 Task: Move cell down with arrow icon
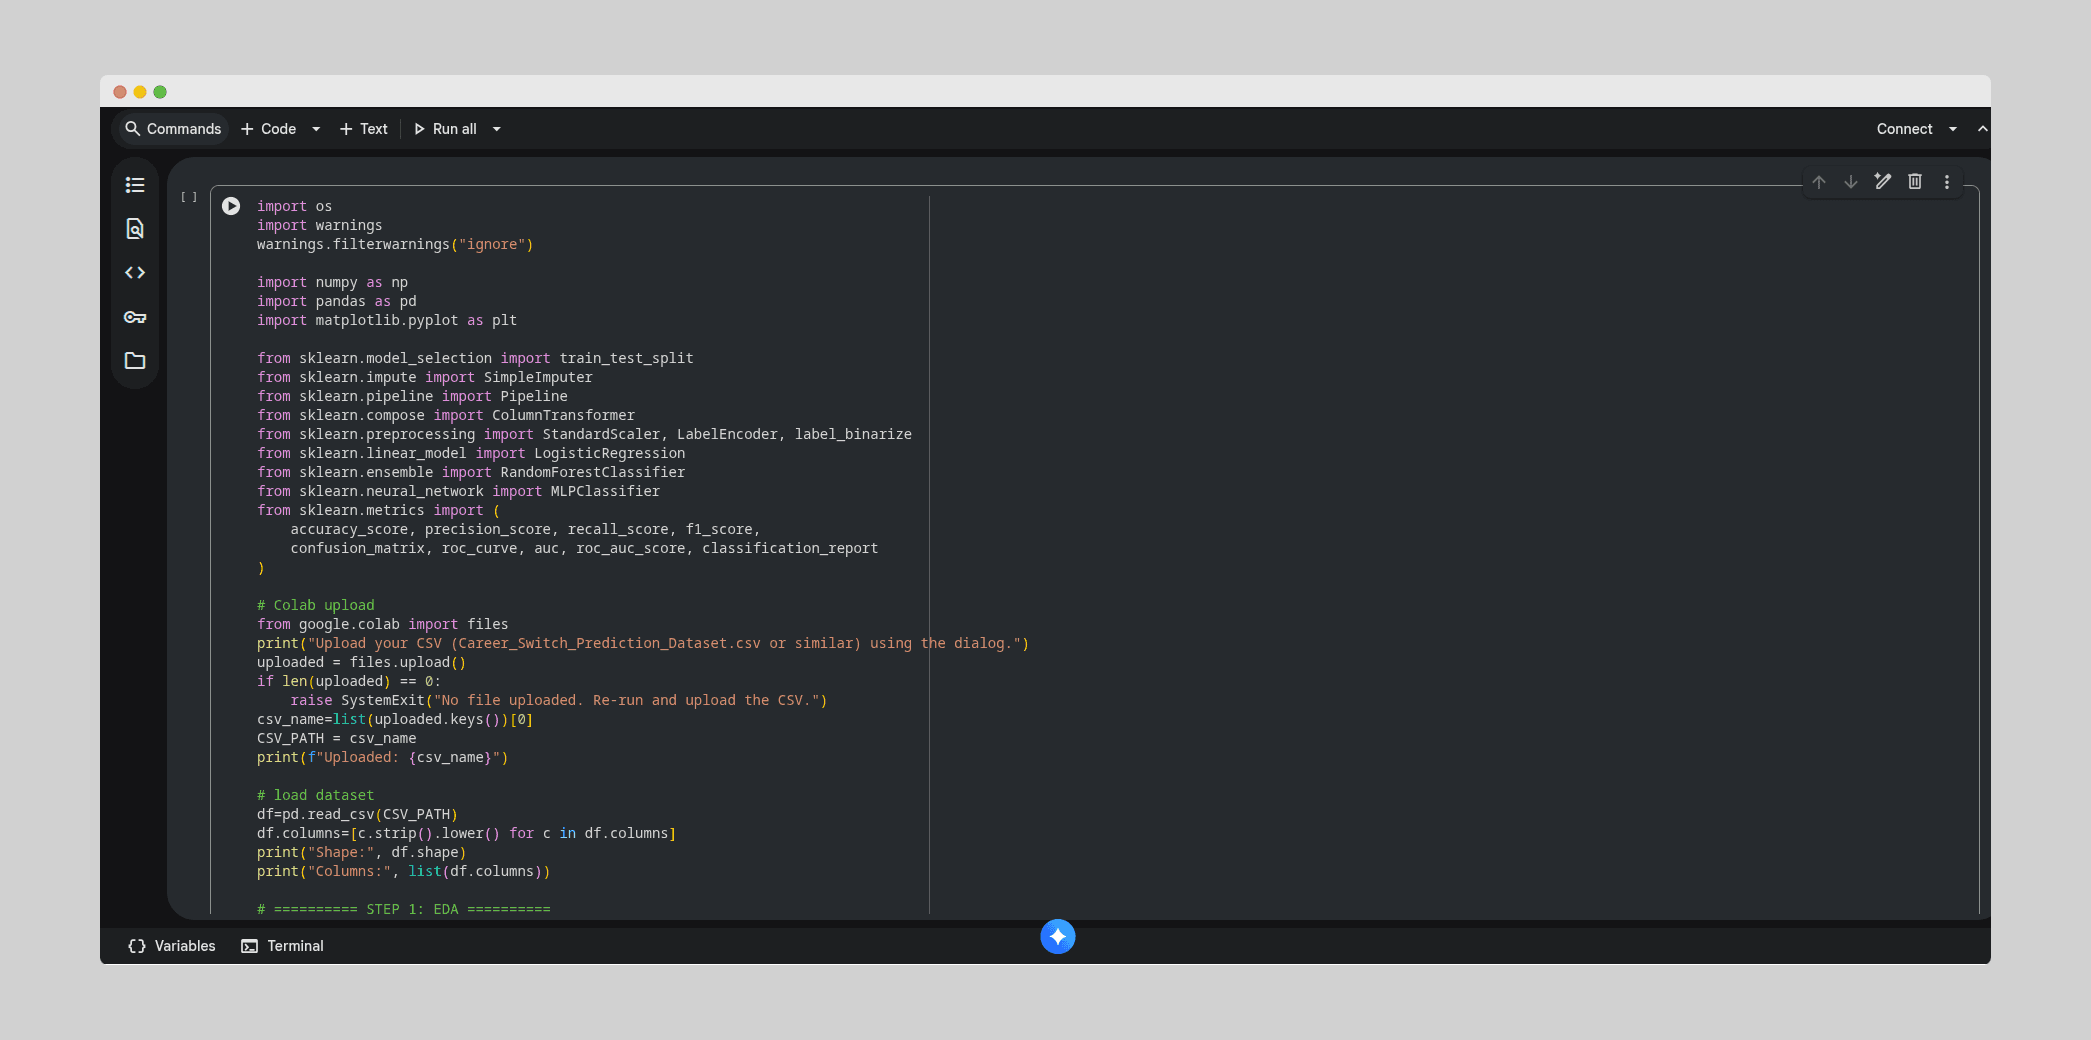tap(1851, 182)
